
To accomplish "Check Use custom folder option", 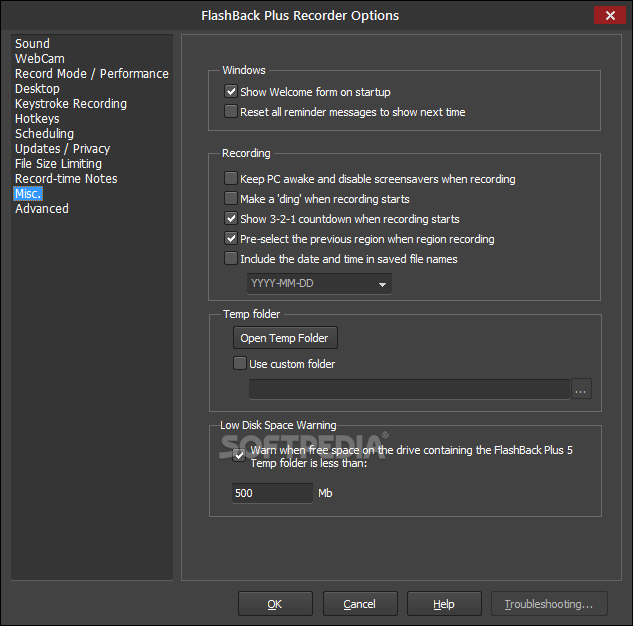I will pos(240,363).
